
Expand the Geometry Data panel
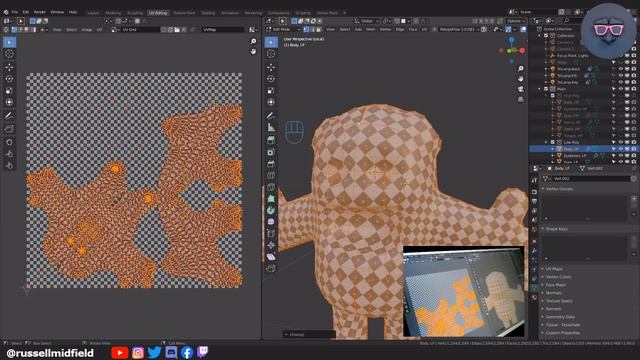click(560, 317)
